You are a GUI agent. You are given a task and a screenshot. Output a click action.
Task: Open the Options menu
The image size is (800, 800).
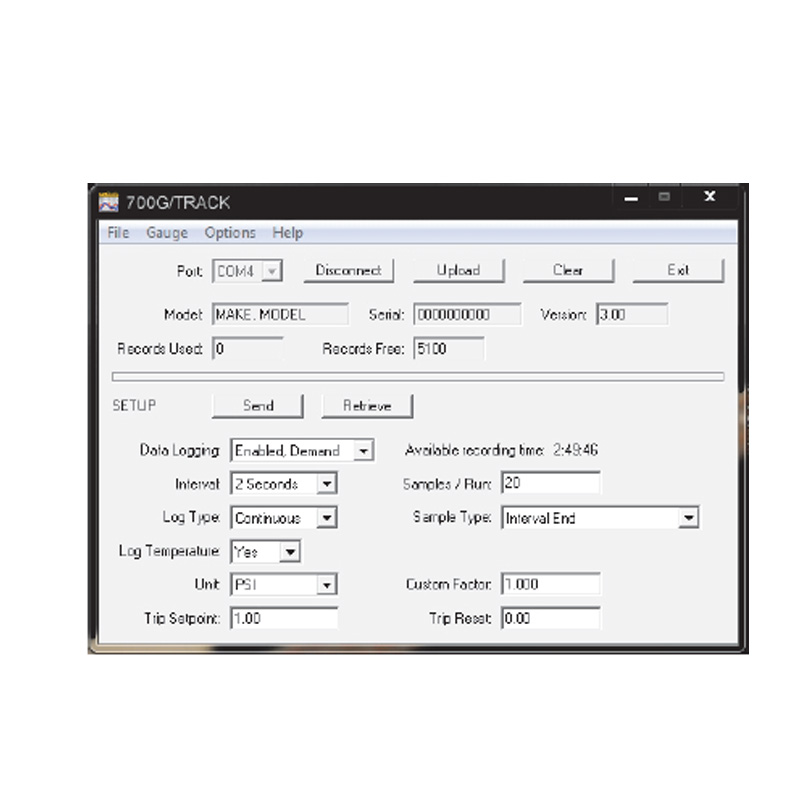click(x=230, y=233)
